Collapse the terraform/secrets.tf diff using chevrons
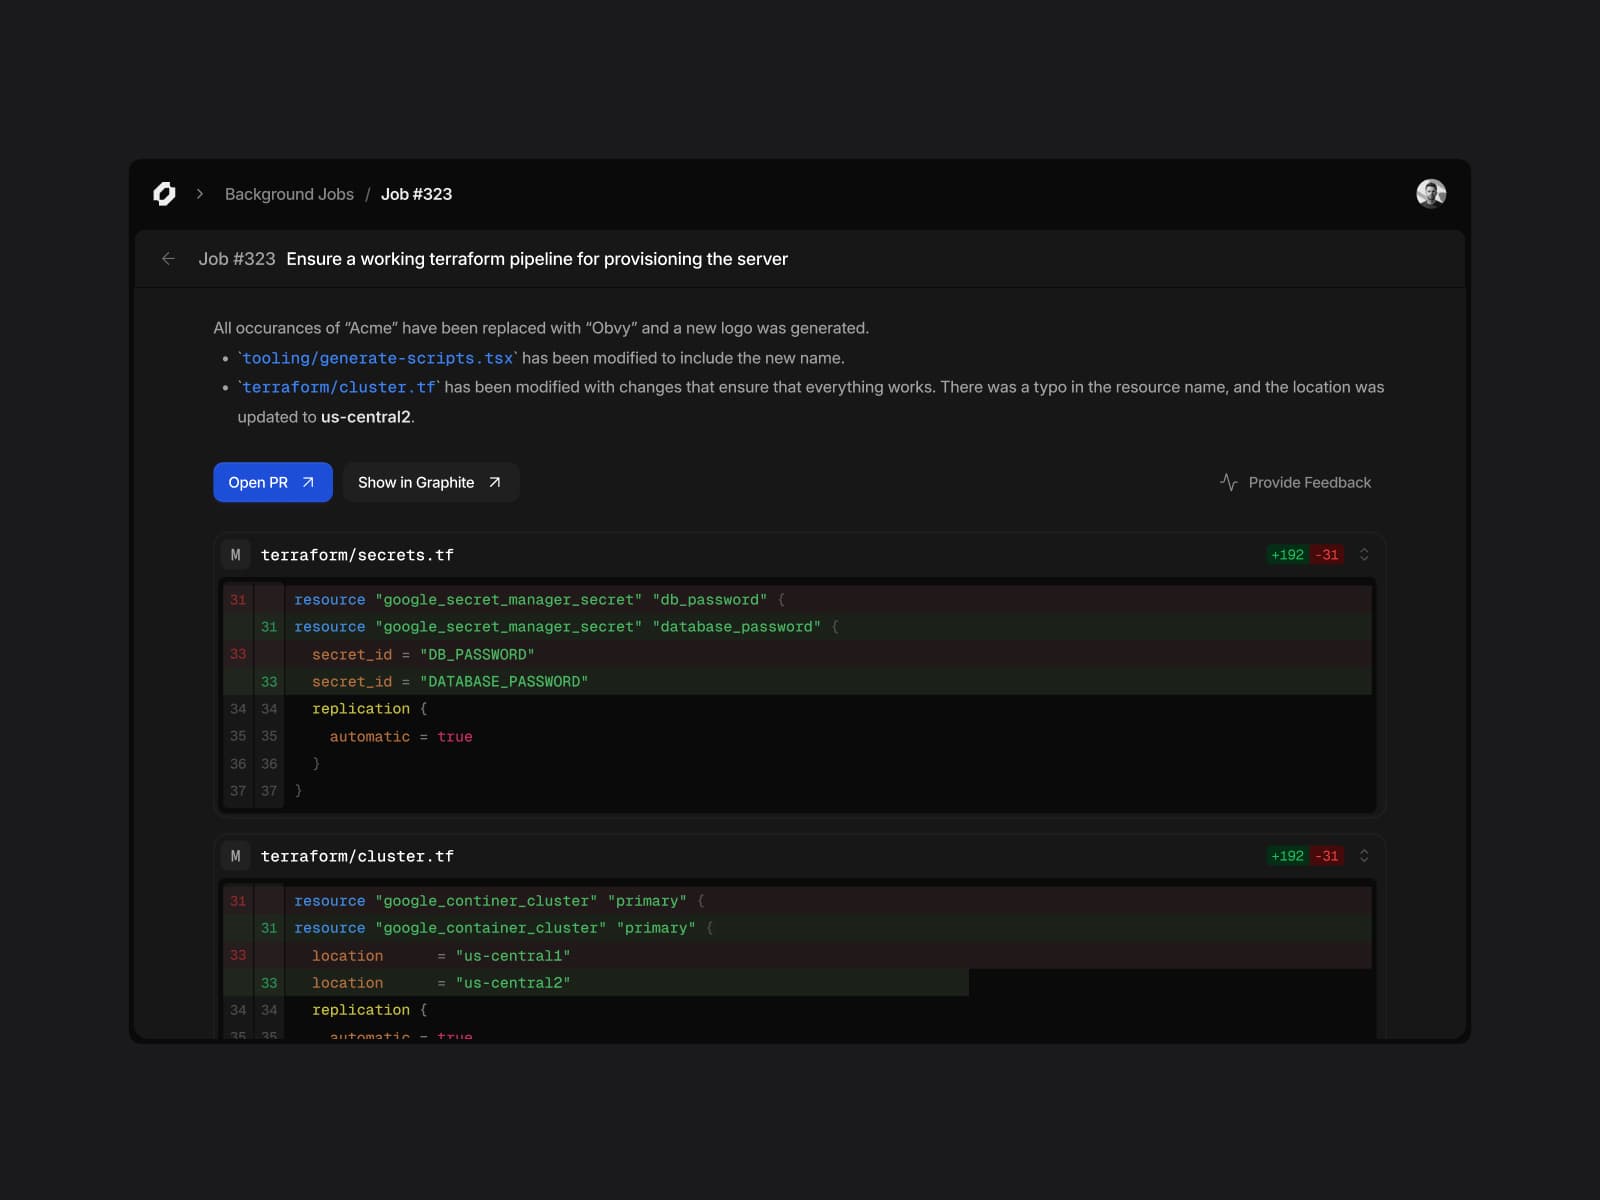This screenshot has height=1200, width=1600. point(1364,555)
